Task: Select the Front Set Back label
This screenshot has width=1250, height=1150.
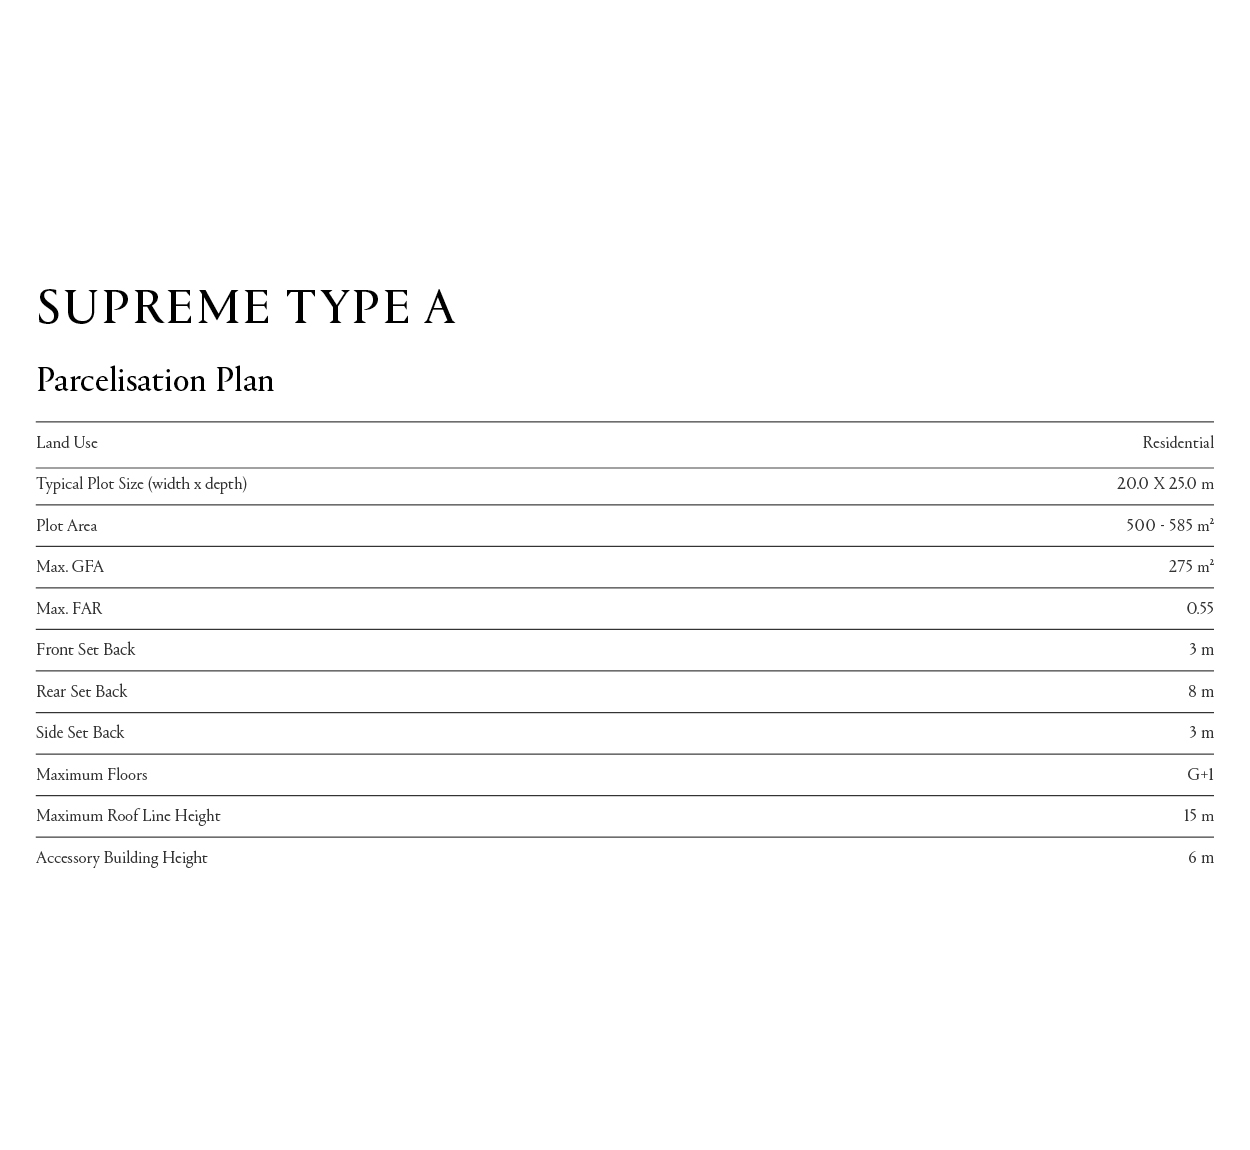Action: point(85,650)
